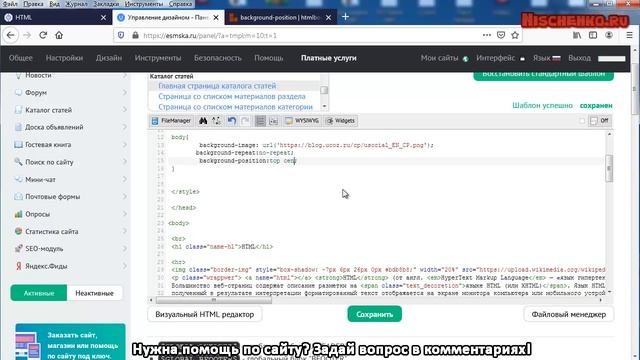The image size is (640, 360).
Task: Open the browser home page
Action: click(x=59, y=35)
